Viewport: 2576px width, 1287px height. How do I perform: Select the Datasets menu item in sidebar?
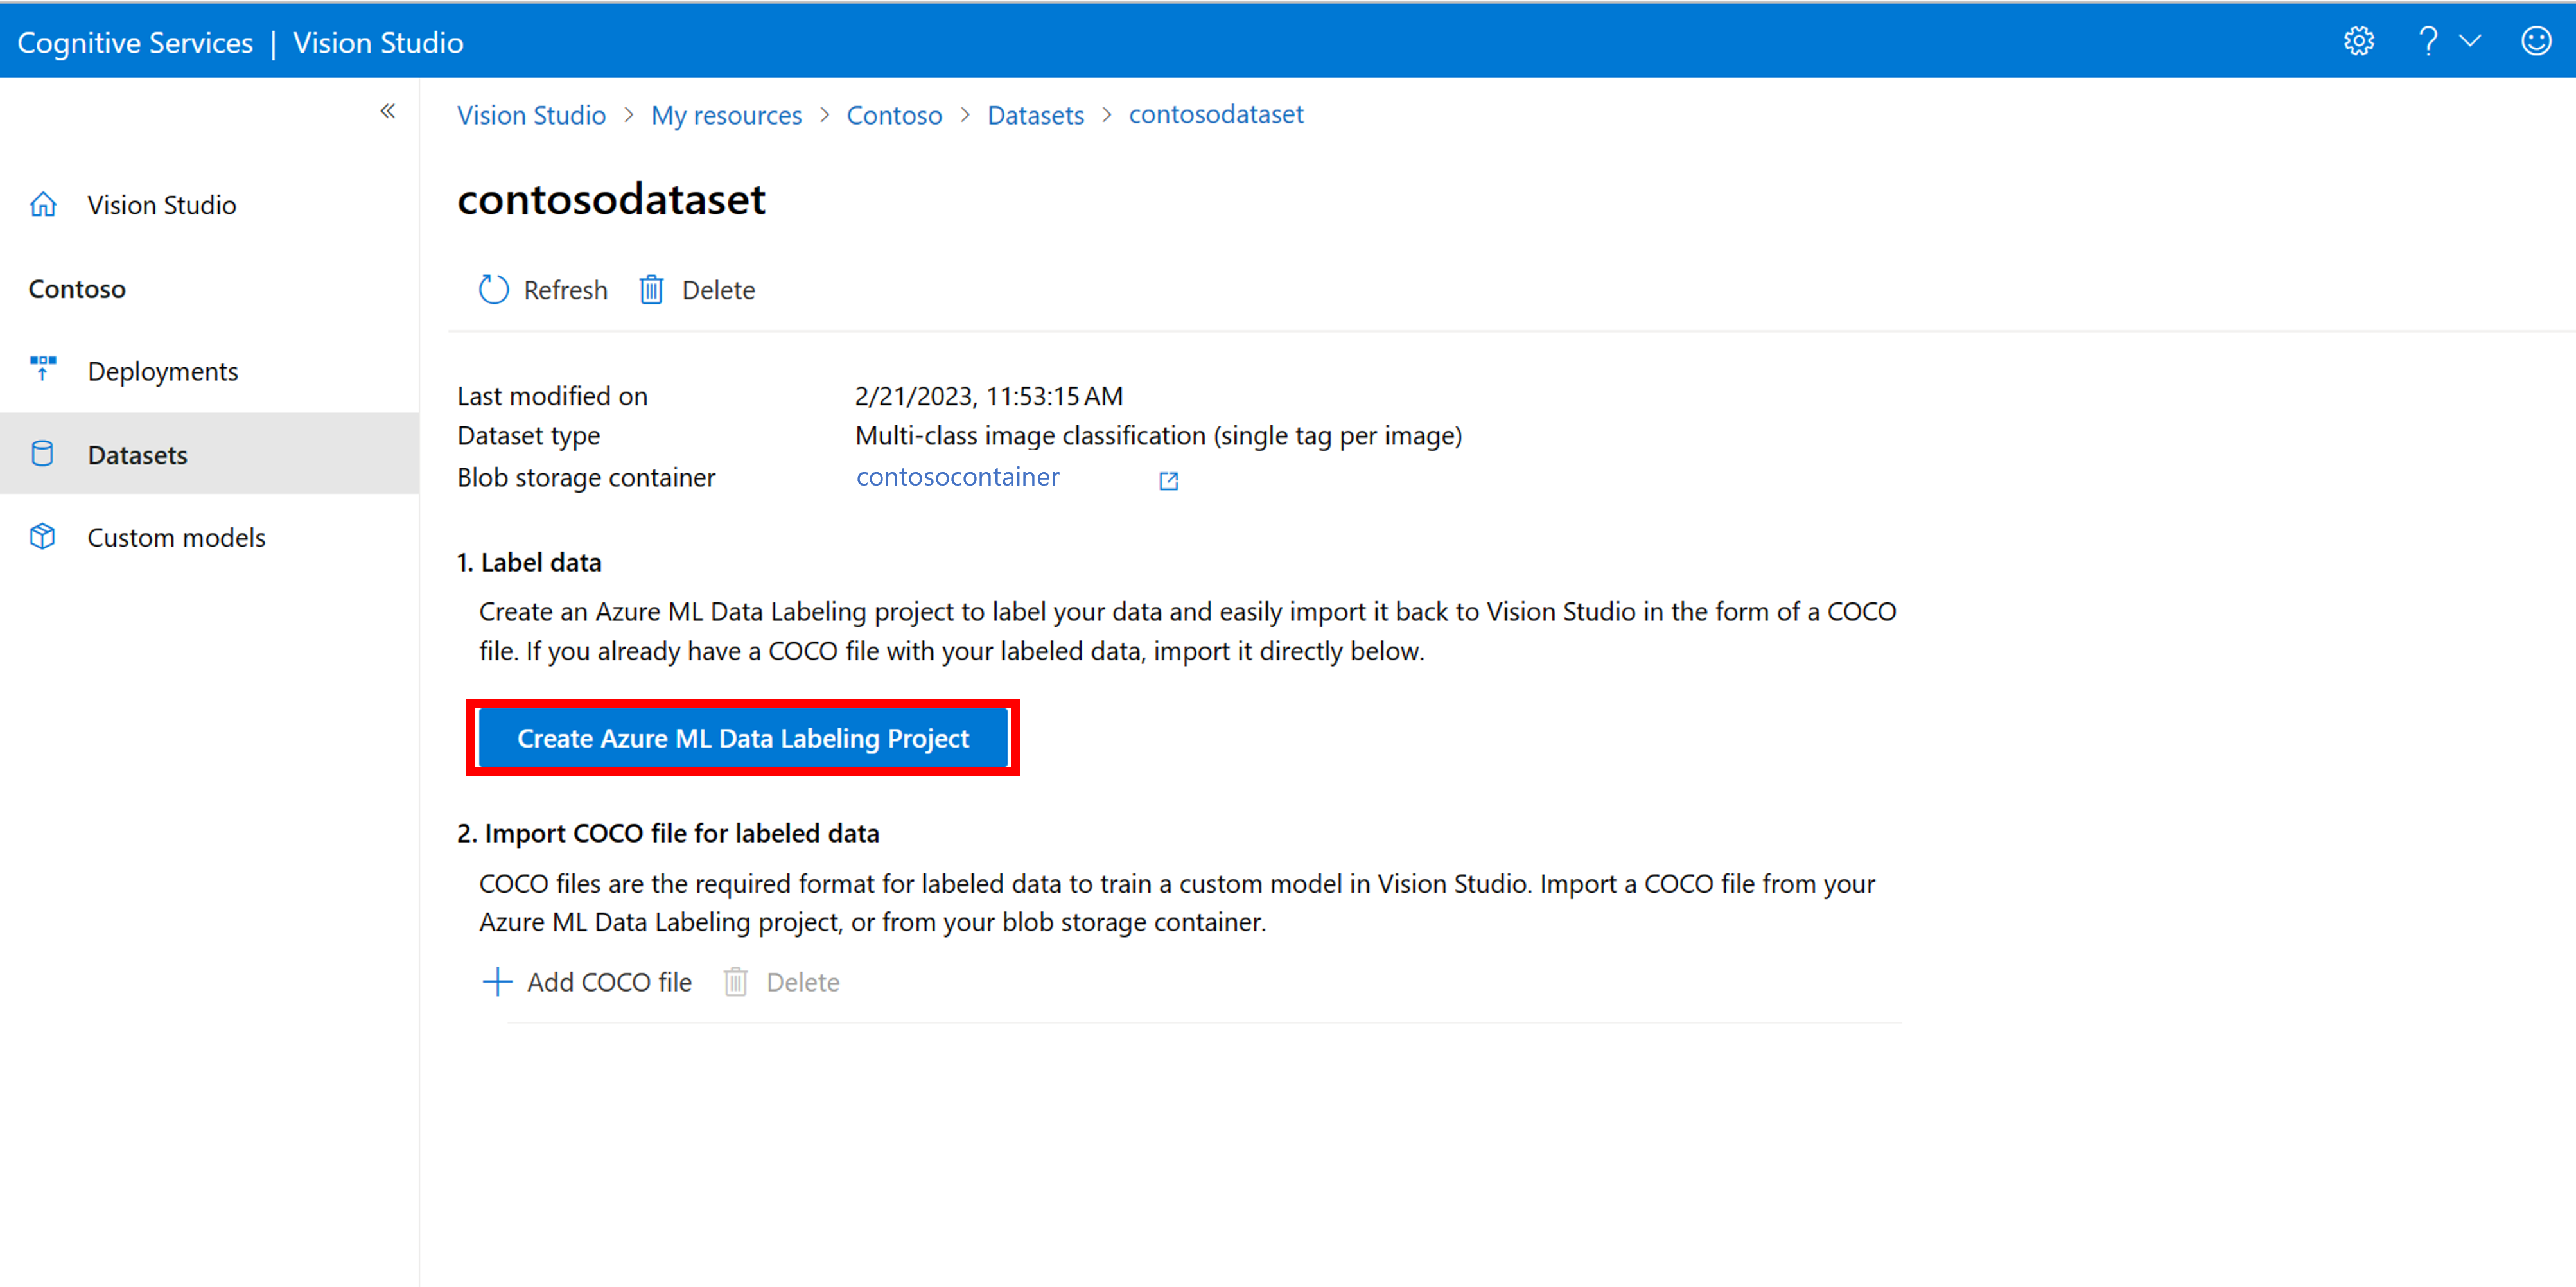pos(136,452)
